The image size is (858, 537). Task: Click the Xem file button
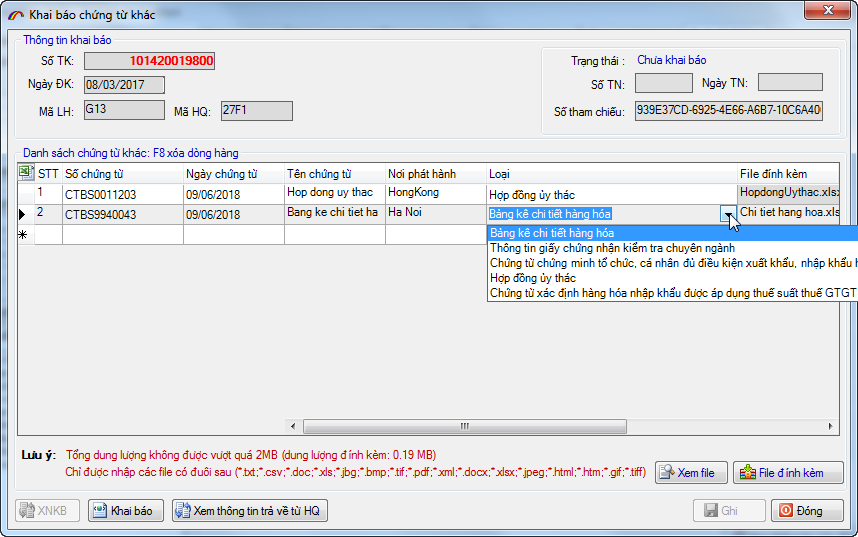pos(691,473)
